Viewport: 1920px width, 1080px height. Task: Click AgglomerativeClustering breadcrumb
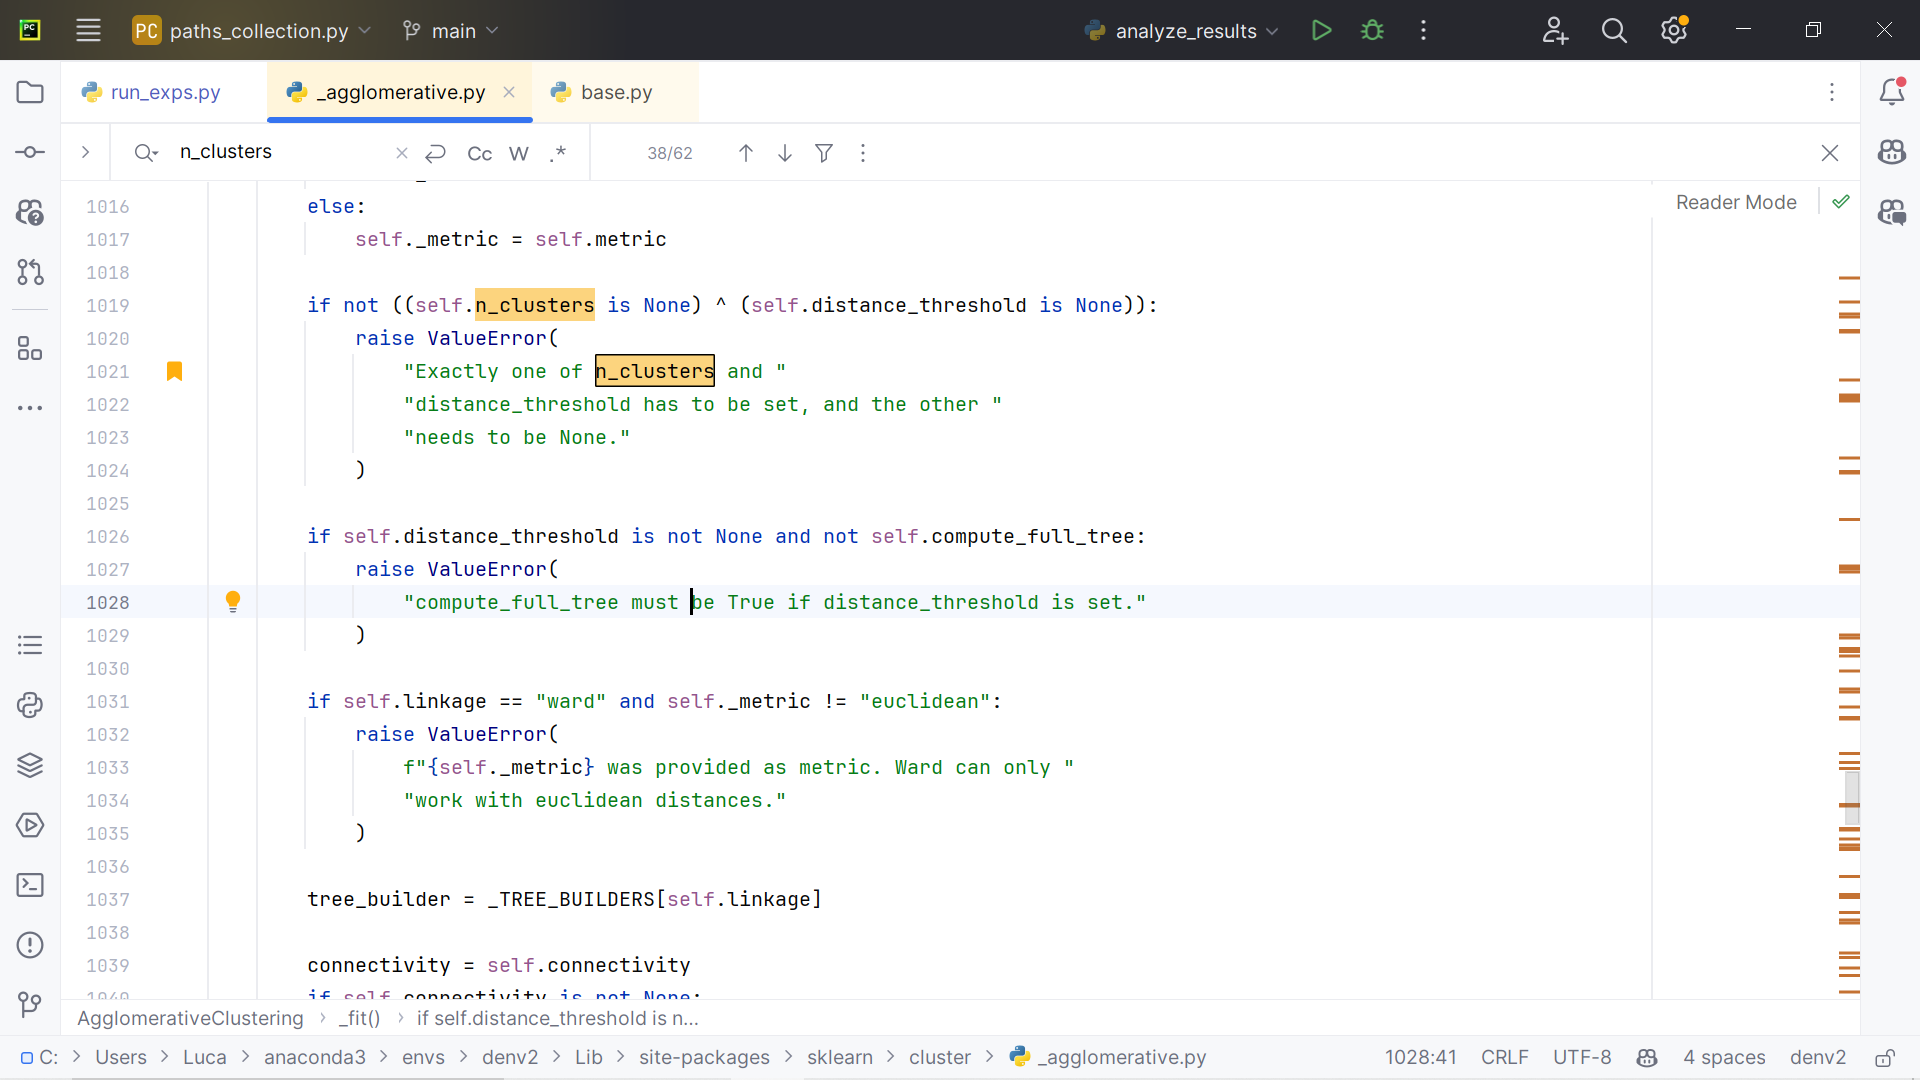coord(190,1018)
